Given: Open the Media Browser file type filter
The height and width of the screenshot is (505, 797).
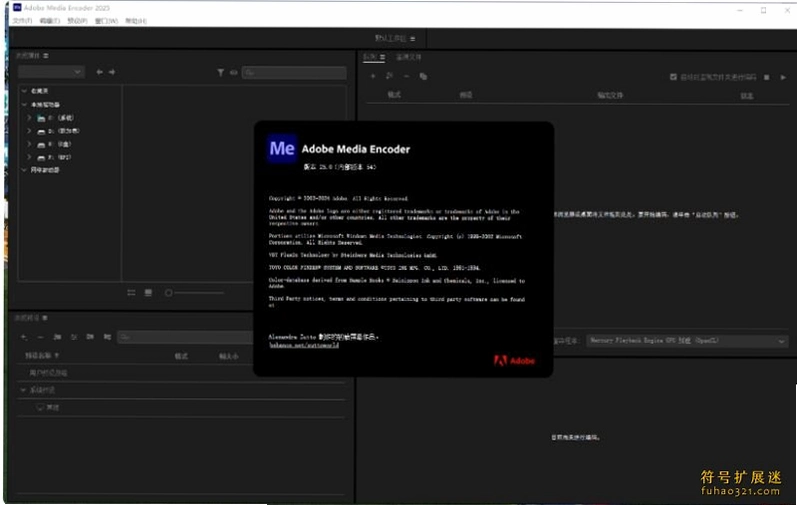Looking at the screenshot, I should [221, 73].
